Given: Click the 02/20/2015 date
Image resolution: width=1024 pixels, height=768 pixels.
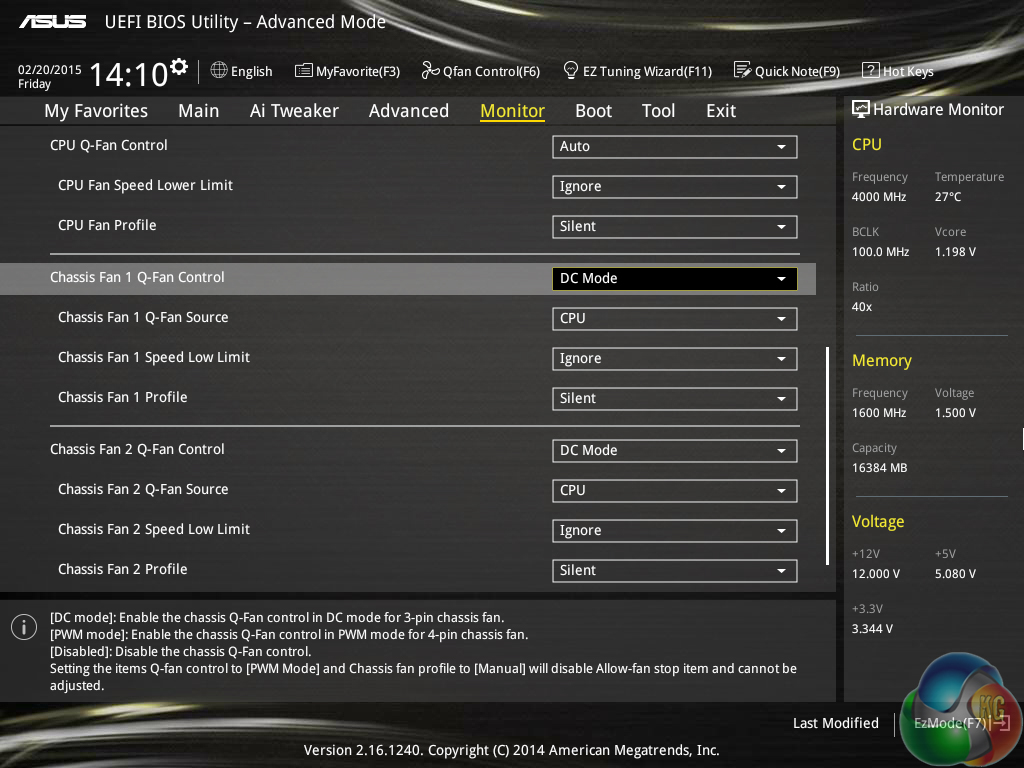Looking at the screenshot, I should point(50,69).
